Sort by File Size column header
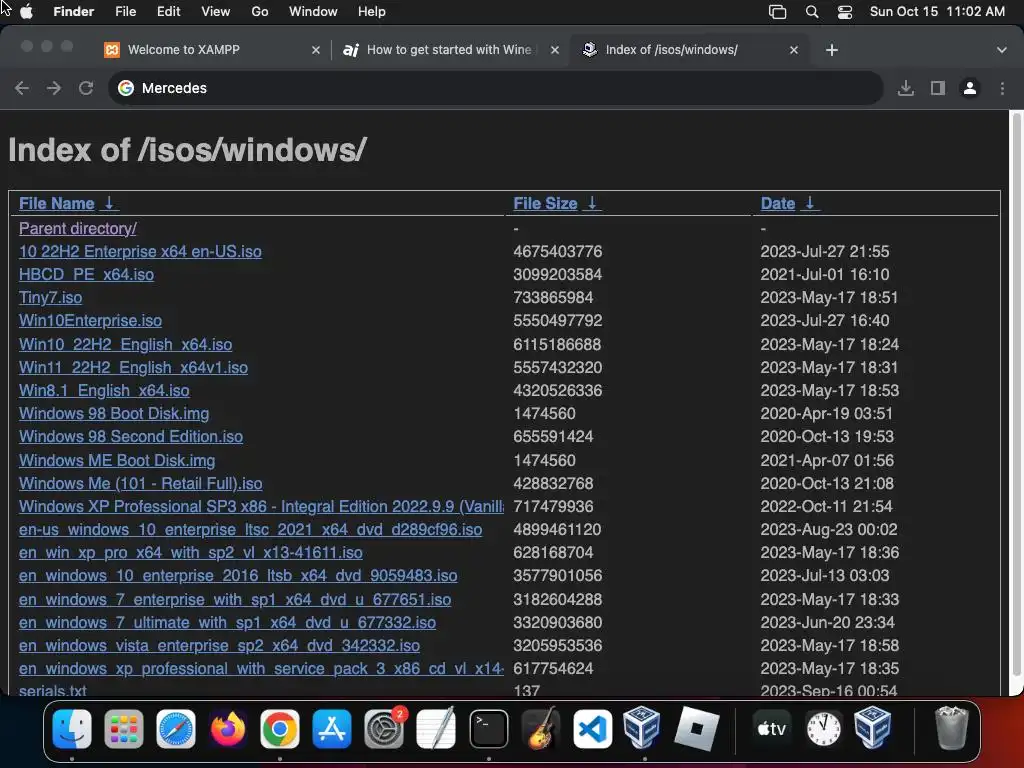The width and height of the screenshot is (1024, 768). (545, 204)
